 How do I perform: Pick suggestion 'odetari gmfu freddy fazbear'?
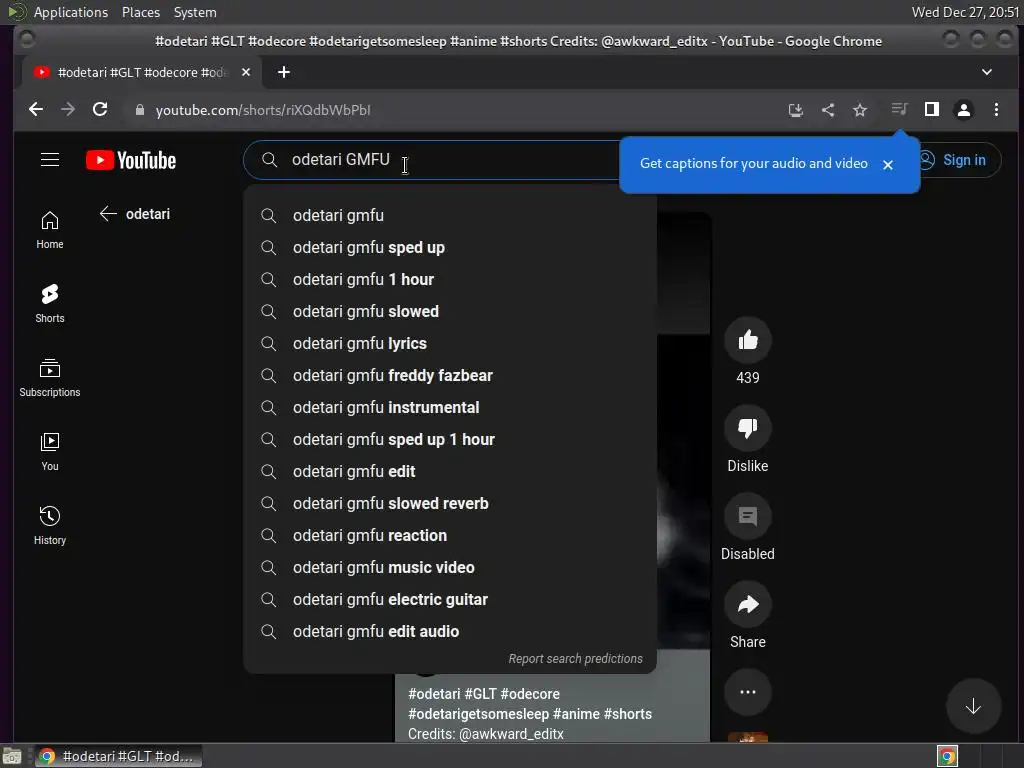(450, 375)
